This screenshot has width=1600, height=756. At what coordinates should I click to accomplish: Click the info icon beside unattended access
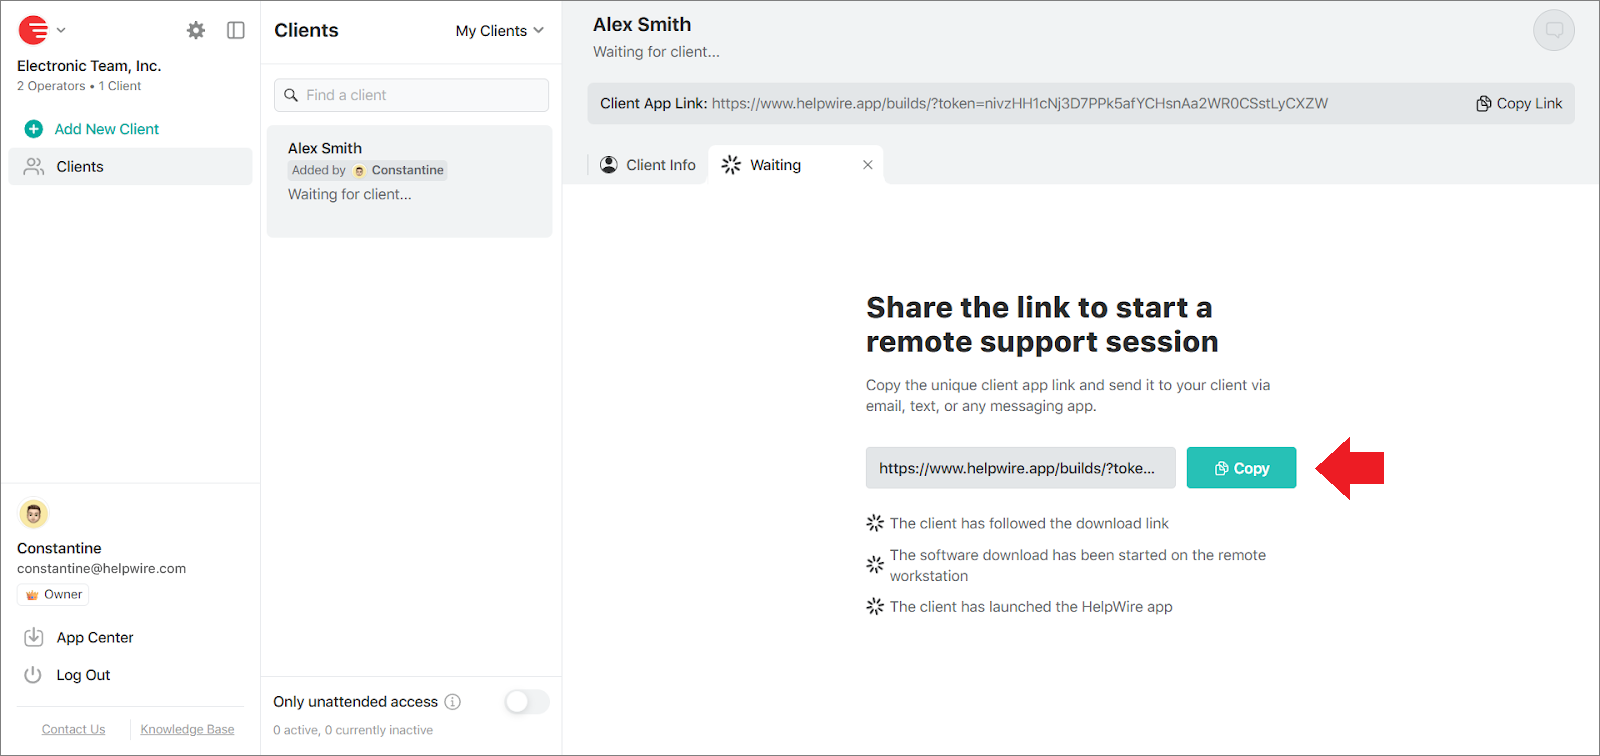[453, 702]
